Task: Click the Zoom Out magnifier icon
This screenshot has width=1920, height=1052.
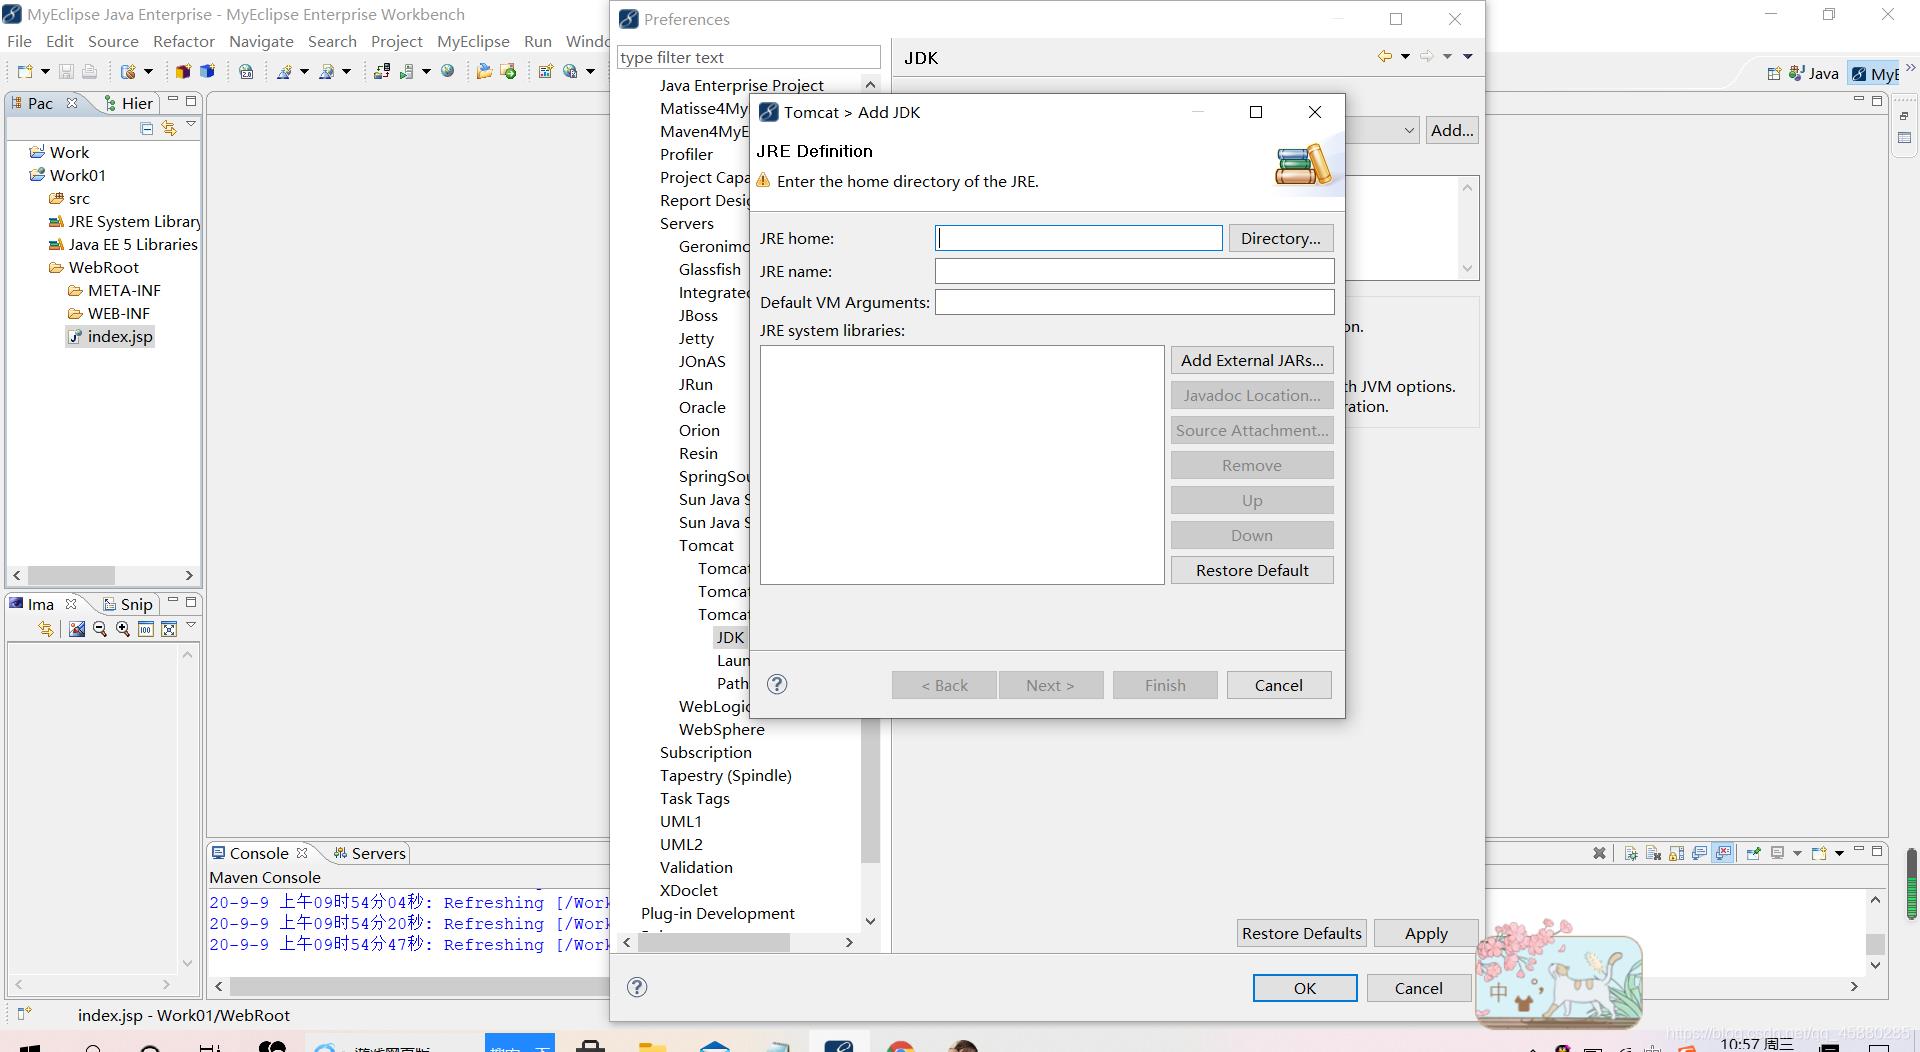Action: point(99,629)
